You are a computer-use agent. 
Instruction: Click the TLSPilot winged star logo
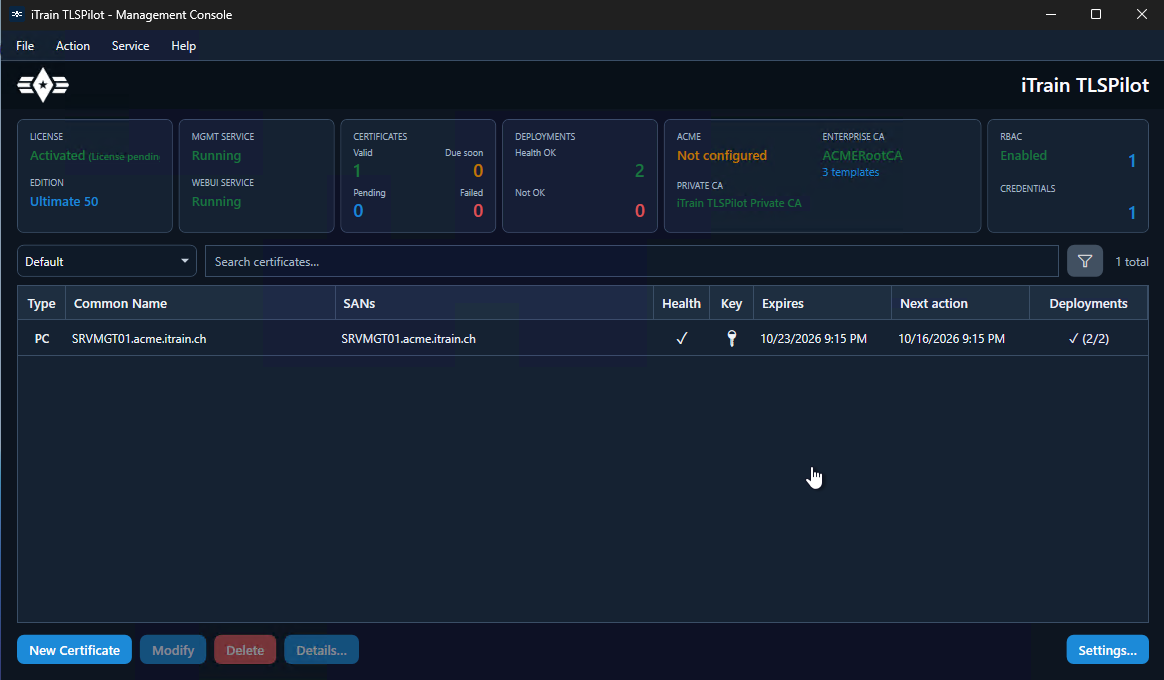tap(43, 85)
